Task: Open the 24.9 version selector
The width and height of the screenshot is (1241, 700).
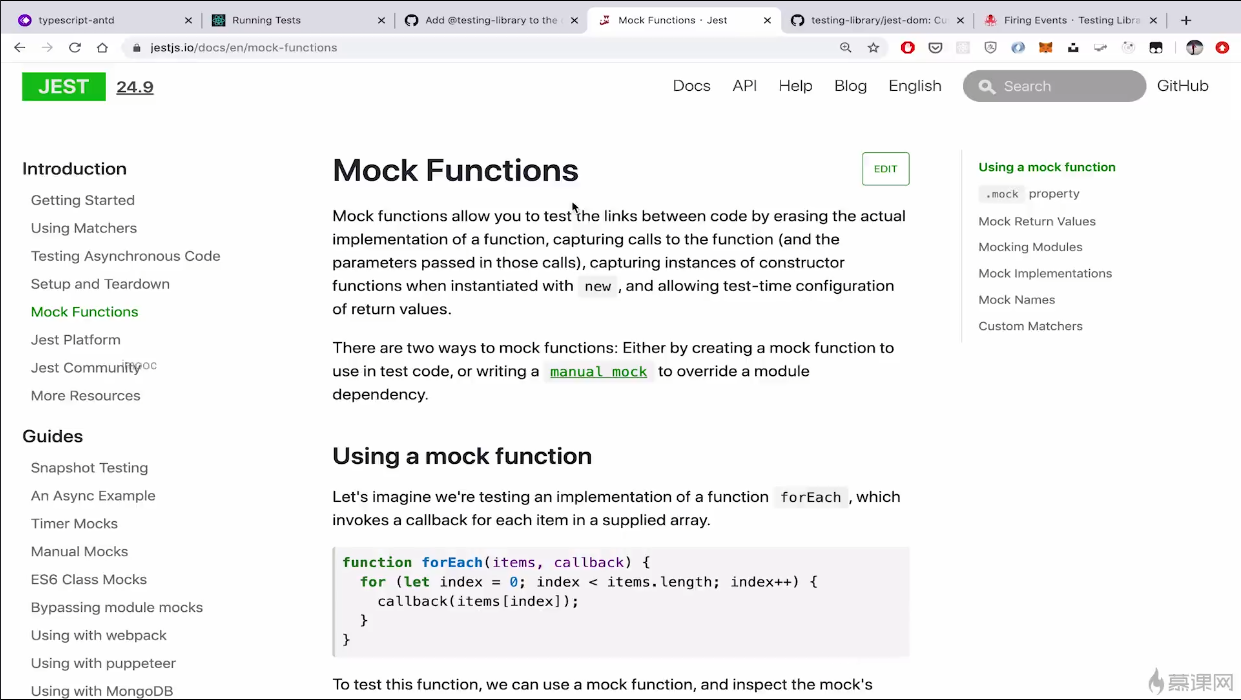Action: point(135,87)
